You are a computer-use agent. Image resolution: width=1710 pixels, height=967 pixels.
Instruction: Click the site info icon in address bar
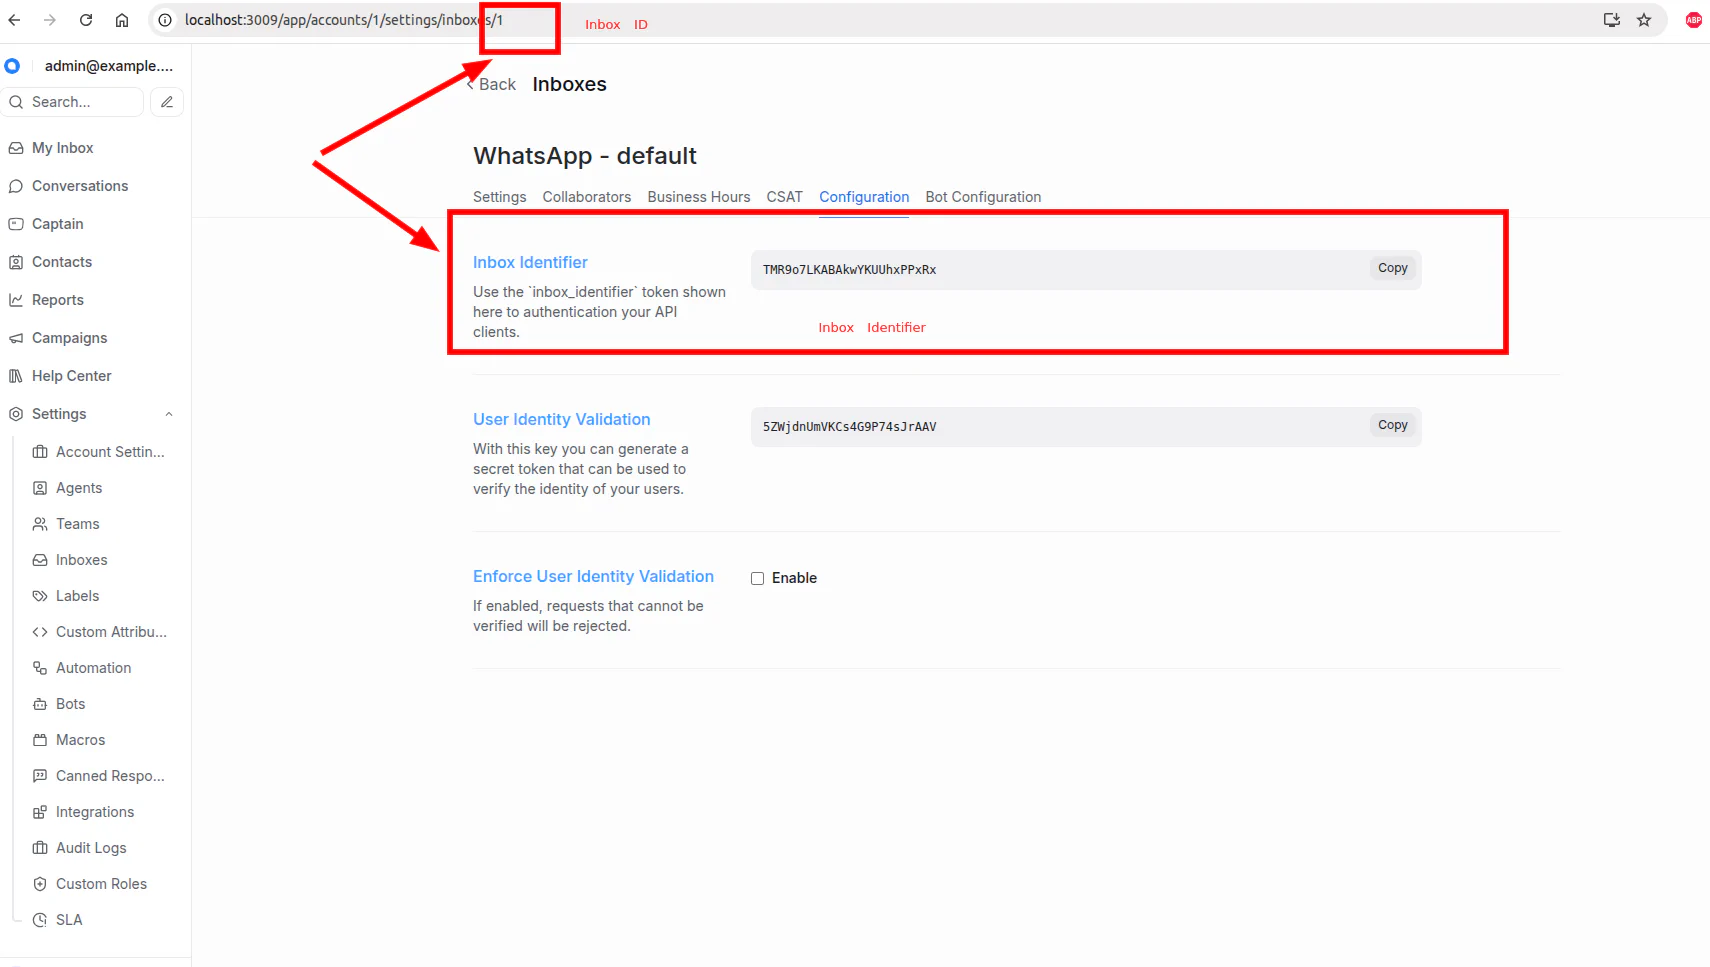coord(165,20)
